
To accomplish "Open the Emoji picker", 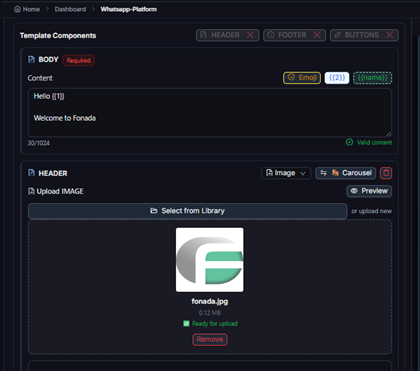I will coord(302,78).
